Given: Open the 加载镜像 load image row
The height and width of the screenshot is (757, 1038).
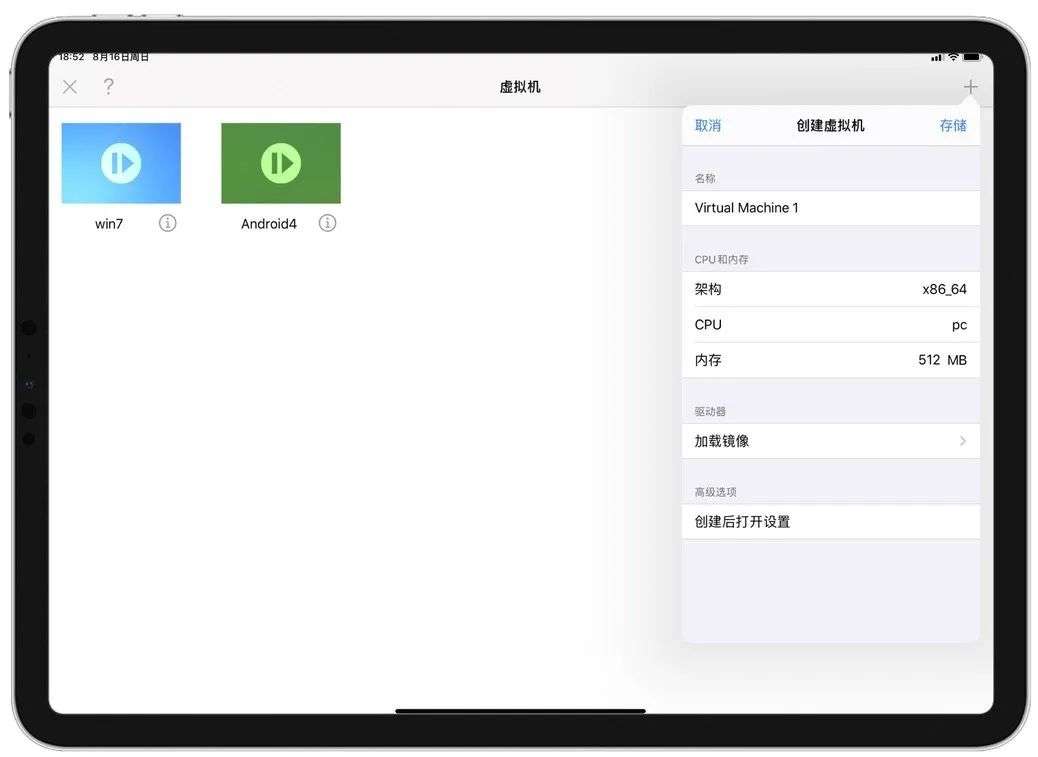Looking at the screenshot, I should 830,441.
